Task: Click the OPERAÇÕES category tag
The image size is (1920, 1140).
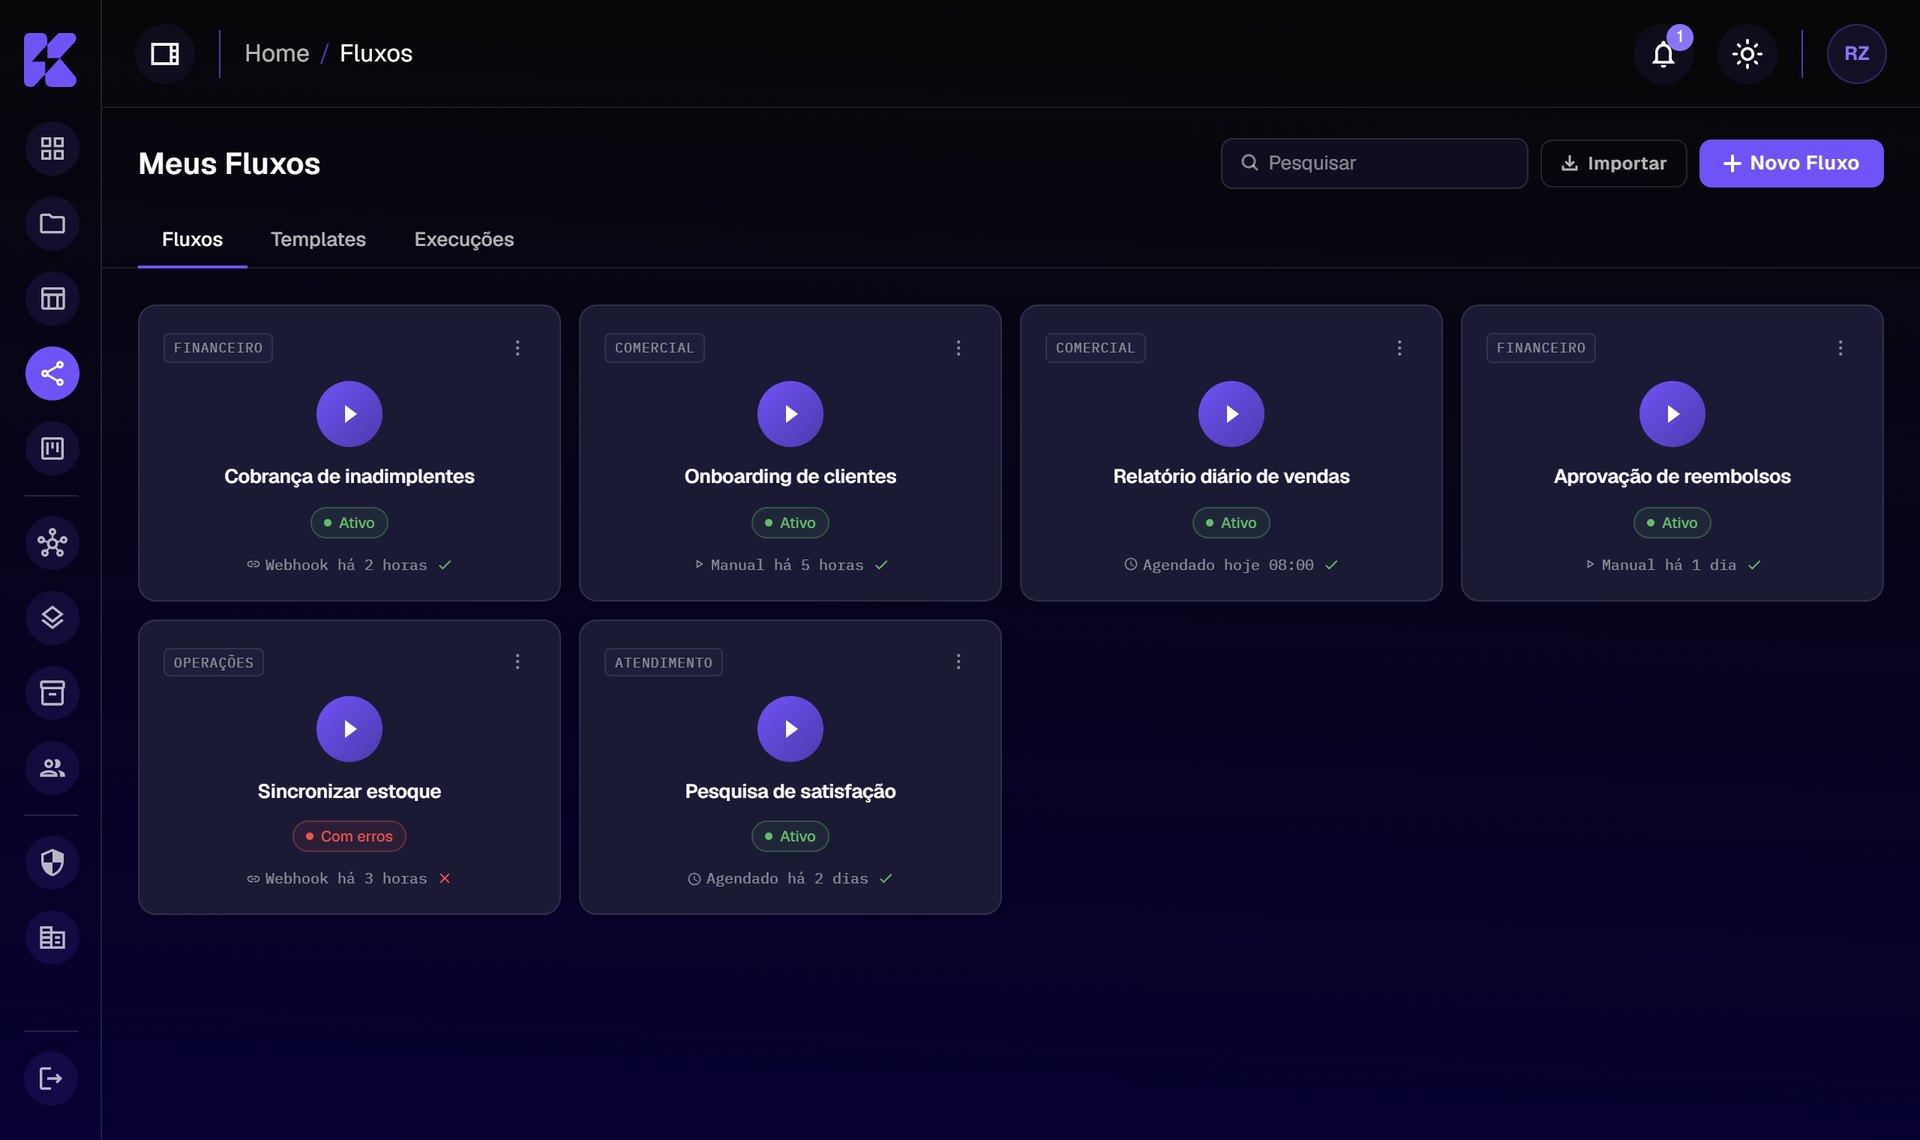Action: tap(213, 662)
